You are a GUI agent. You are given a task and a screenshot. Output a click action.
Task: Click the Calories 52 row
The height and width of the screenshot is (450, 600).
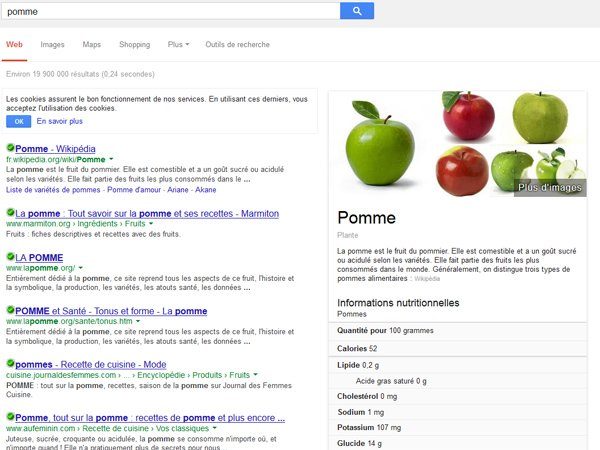458,349
